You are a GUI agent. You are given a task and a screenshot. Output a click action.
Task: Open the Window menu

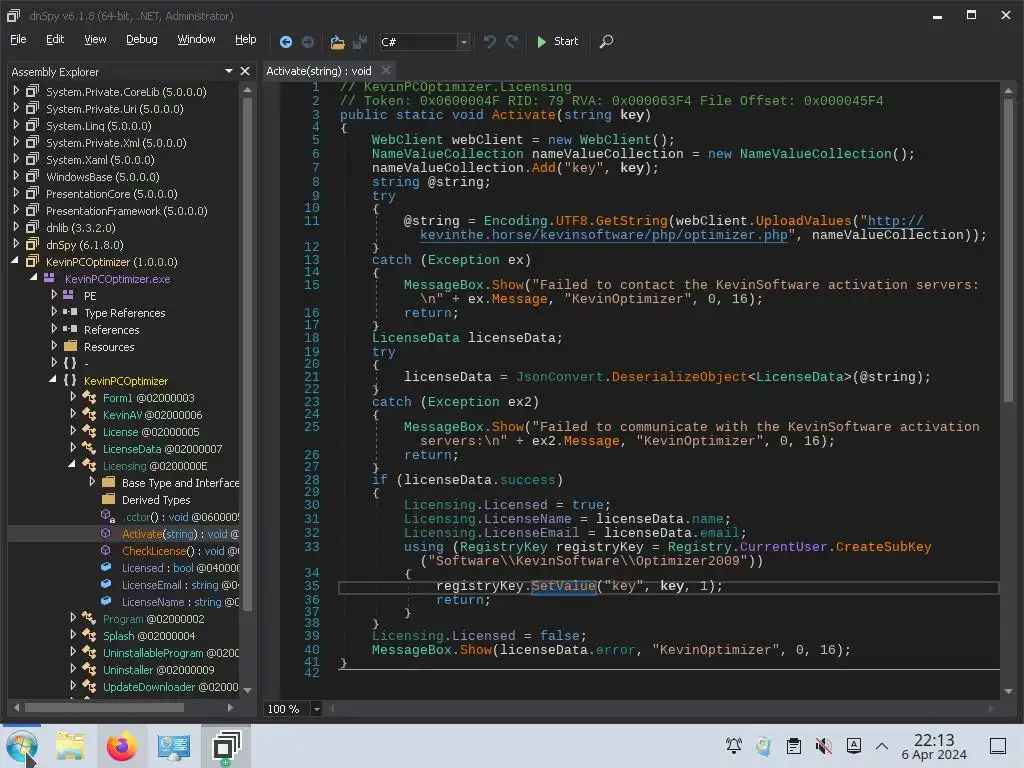point(196,39)
